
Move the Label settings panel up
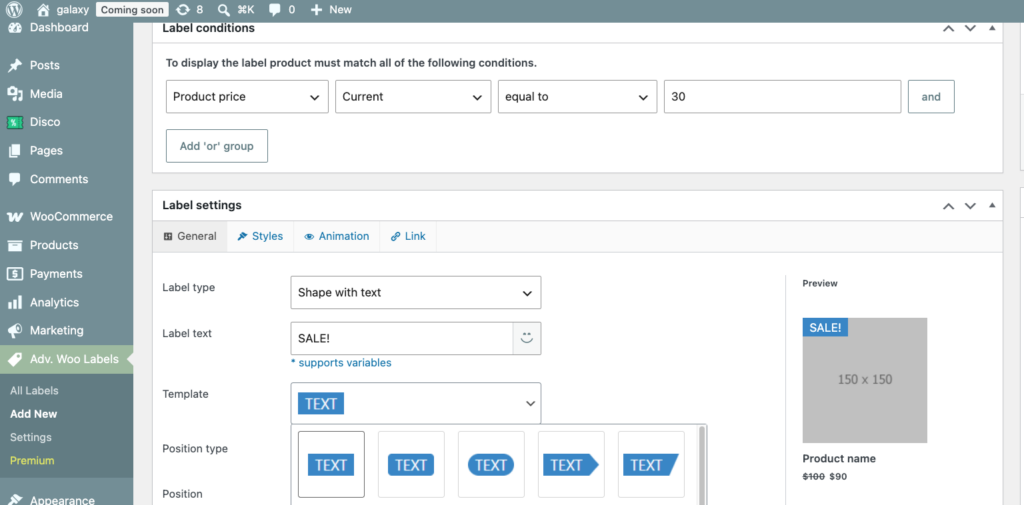tap(949, 206)
